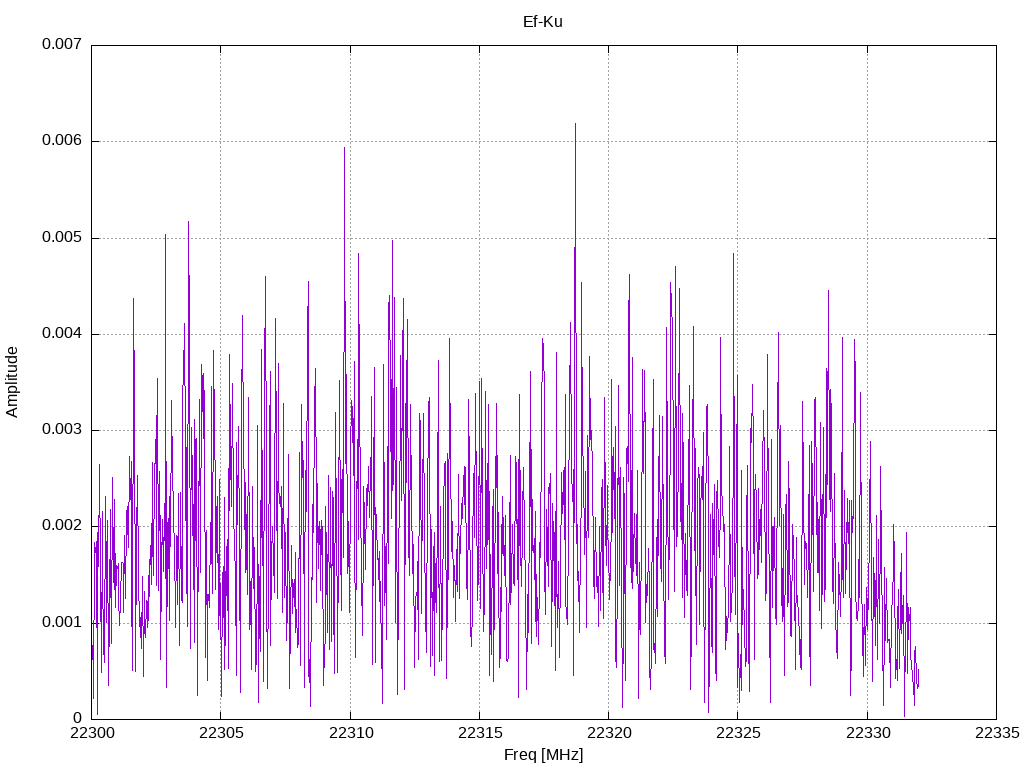The image size is (1024, 768).
Task: Click the x-axis tick label 22310
Action: point(351,733)
